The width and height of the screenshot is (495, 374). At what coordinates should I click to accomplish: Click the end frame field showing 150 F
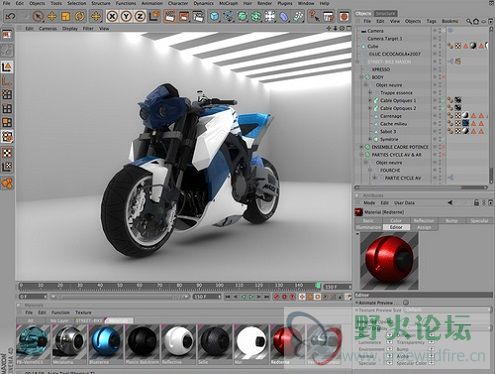click(x=207, y=297)
